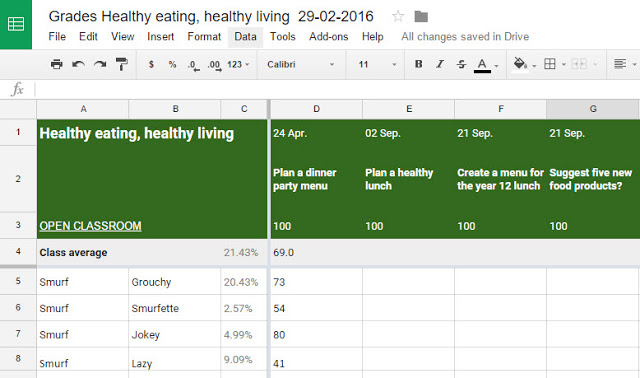This screenshot has width=640, height=378.
Task: Decrease decimal places
Action: coord(193,65)
